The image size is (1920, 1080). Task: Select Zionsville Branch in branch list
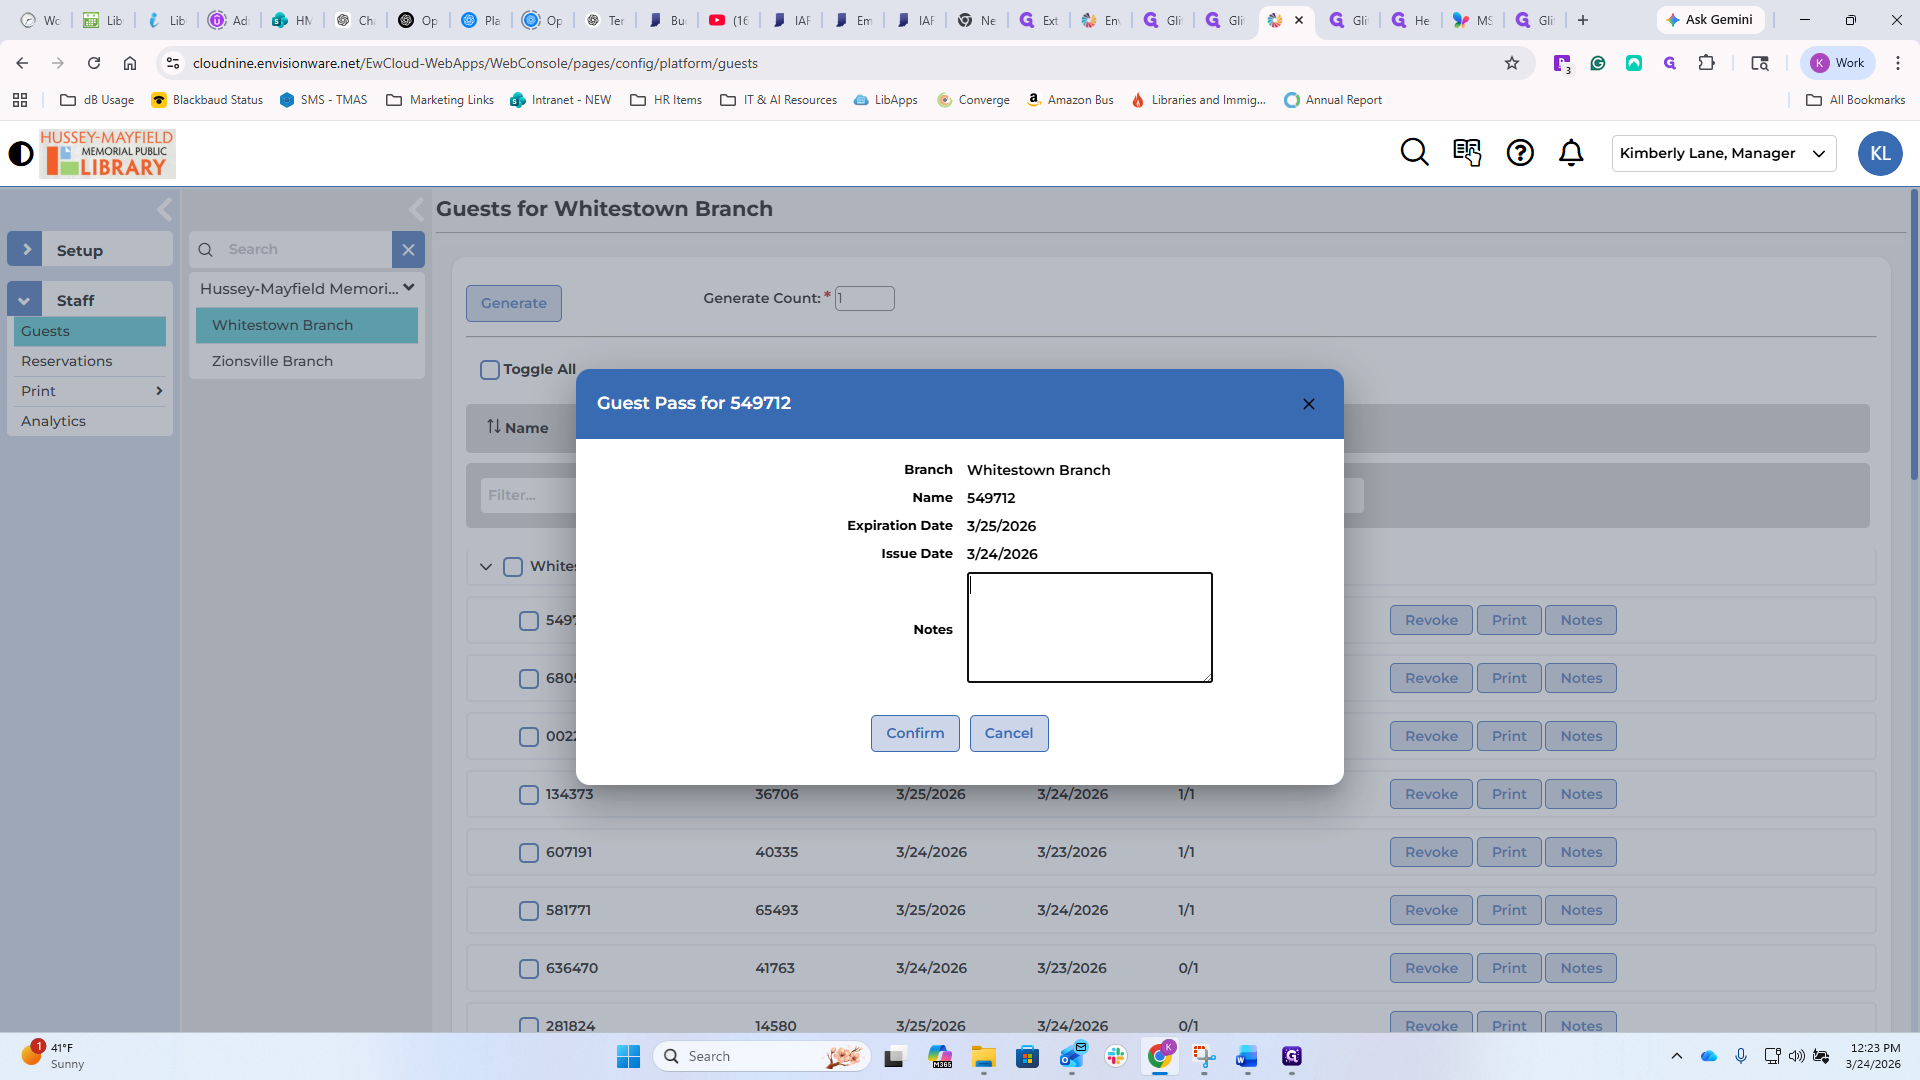pos(272,361)
